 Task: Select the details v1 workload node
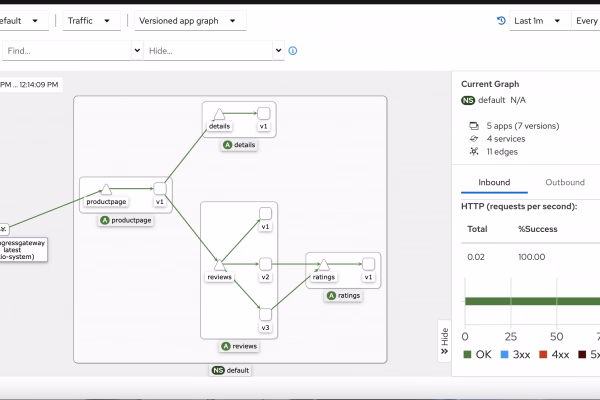pyautogui.click(x=264, y=113)
